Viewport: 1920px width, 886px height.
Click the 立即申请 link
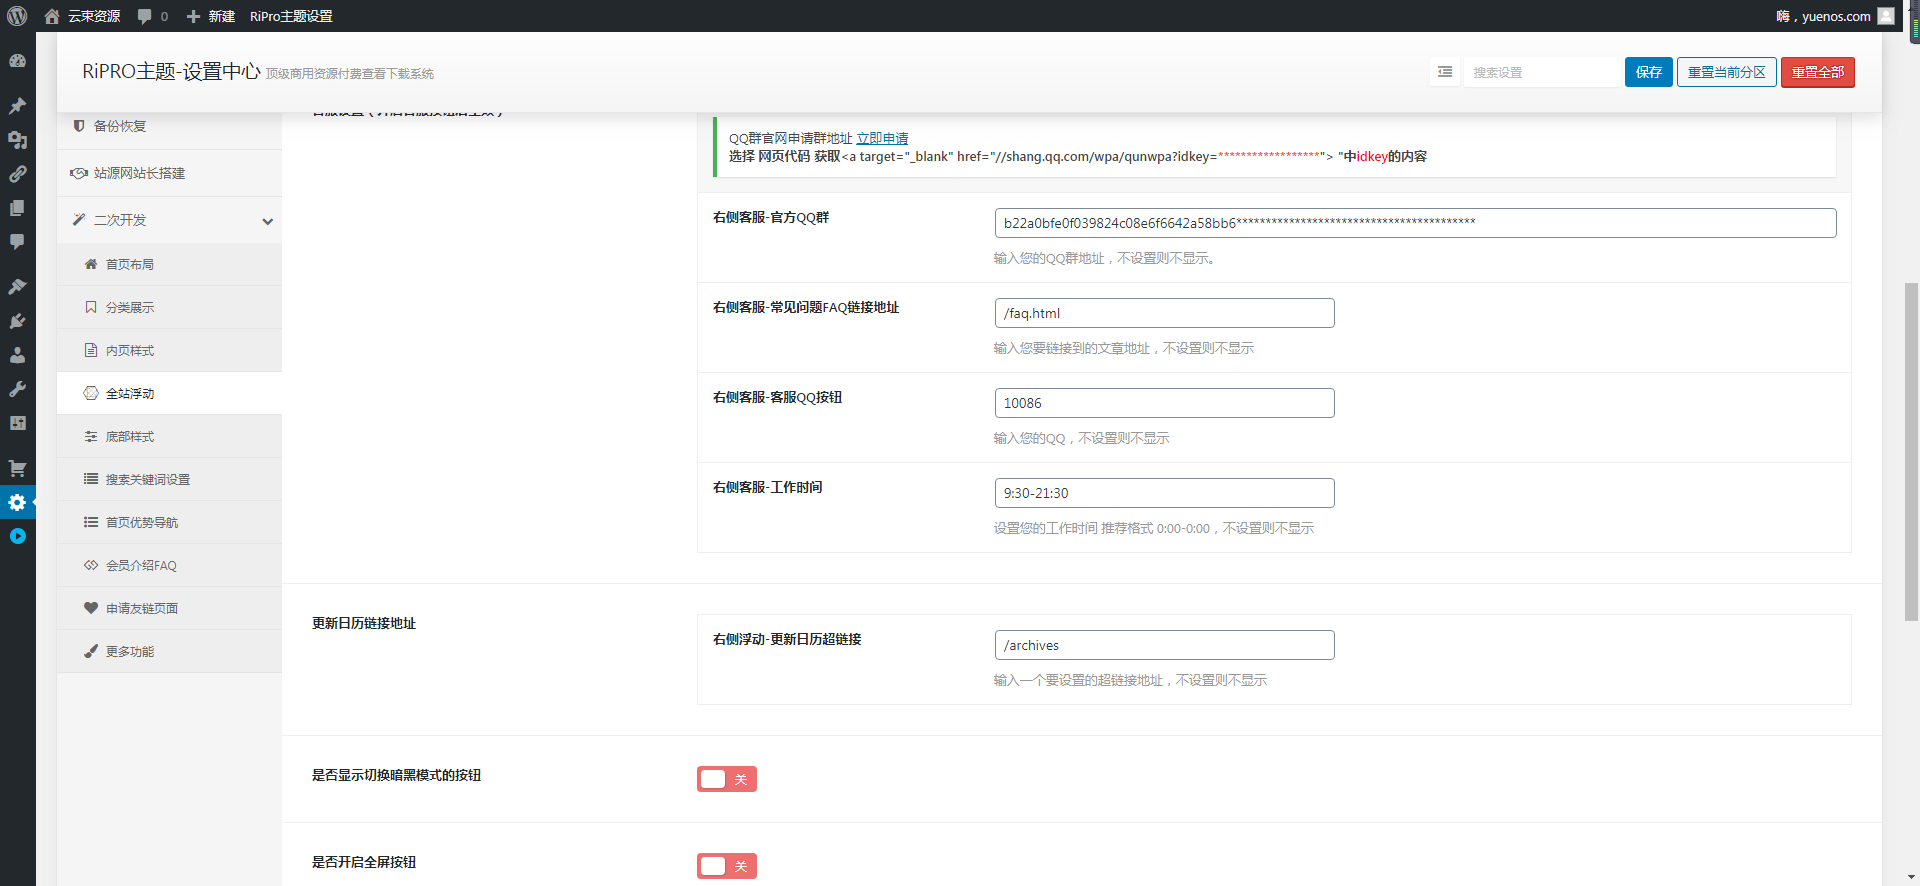(882, 138)
